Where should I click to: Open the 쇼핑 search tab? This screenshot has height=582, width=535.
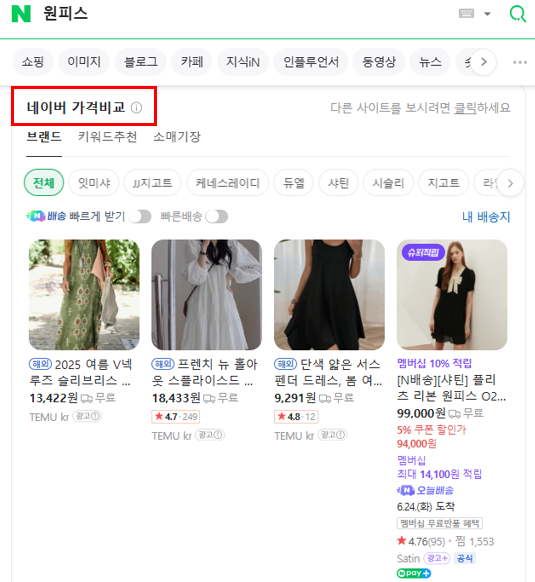tap(33, 62)
